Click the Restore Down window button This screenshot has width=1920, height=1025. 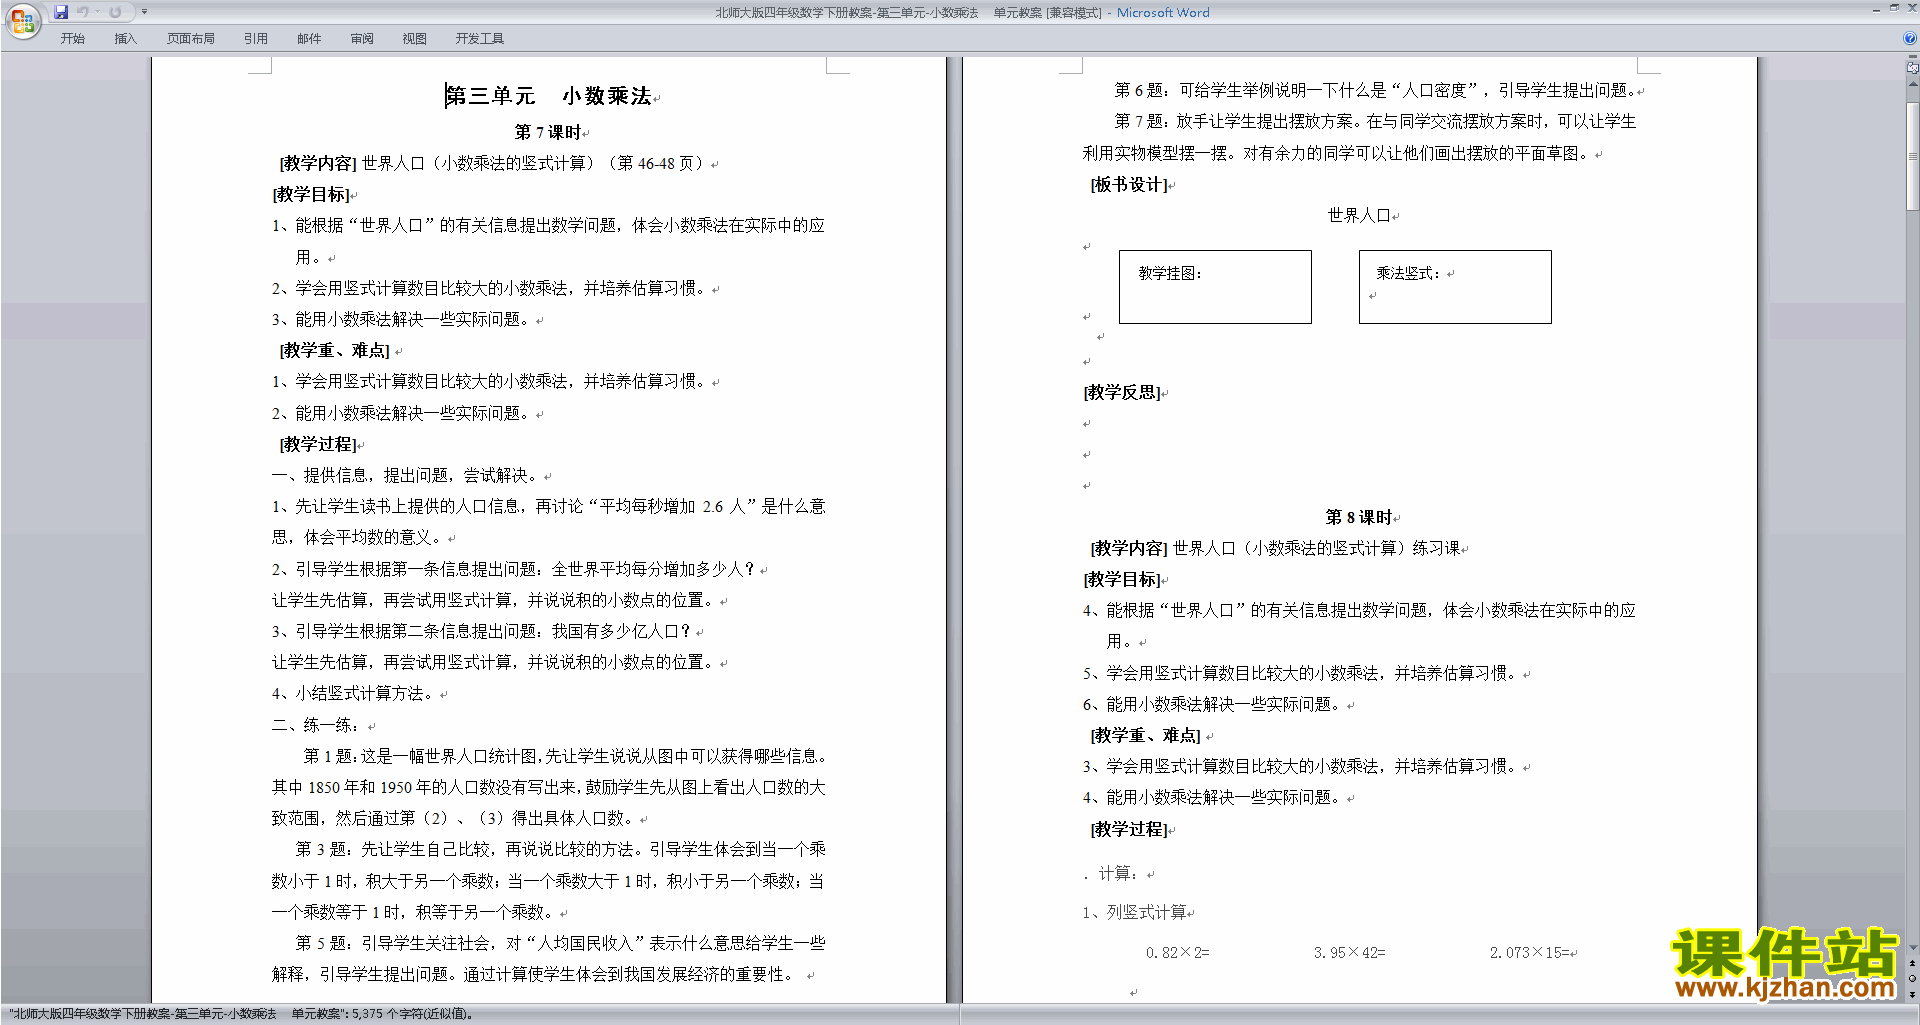pos(1894,8)
